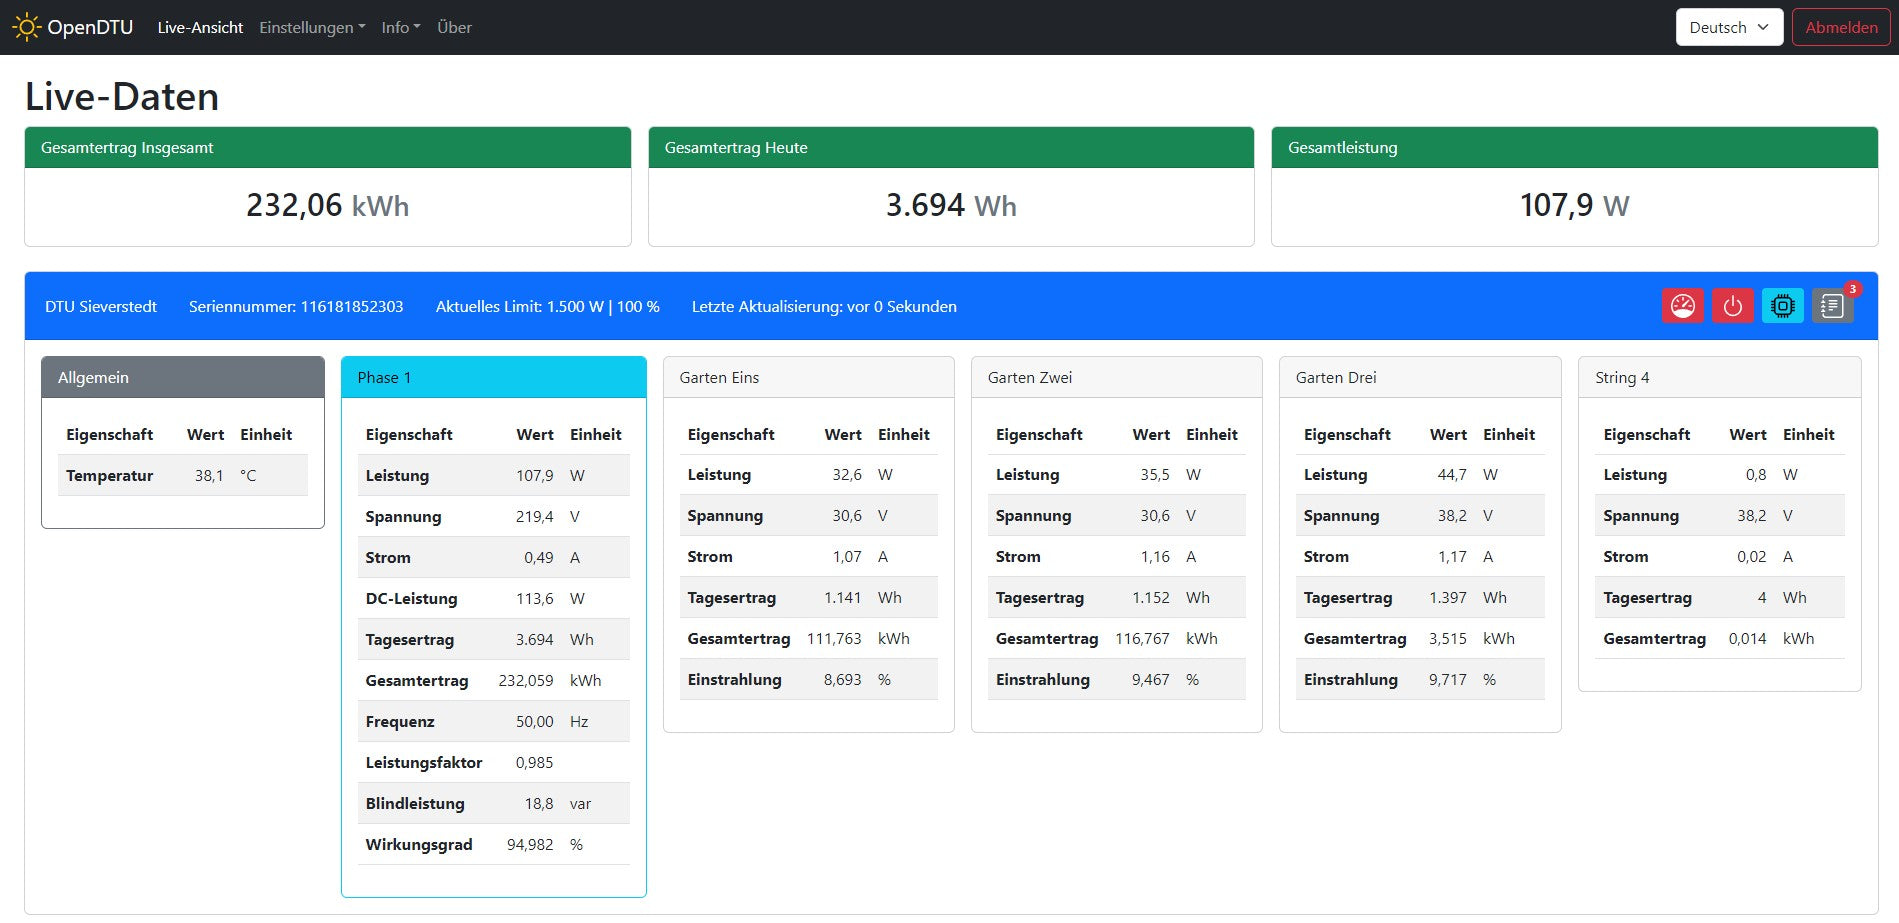Open the event log with badge 3
The height and width of the screenshot is (923, 1899).
(1833, 306)
